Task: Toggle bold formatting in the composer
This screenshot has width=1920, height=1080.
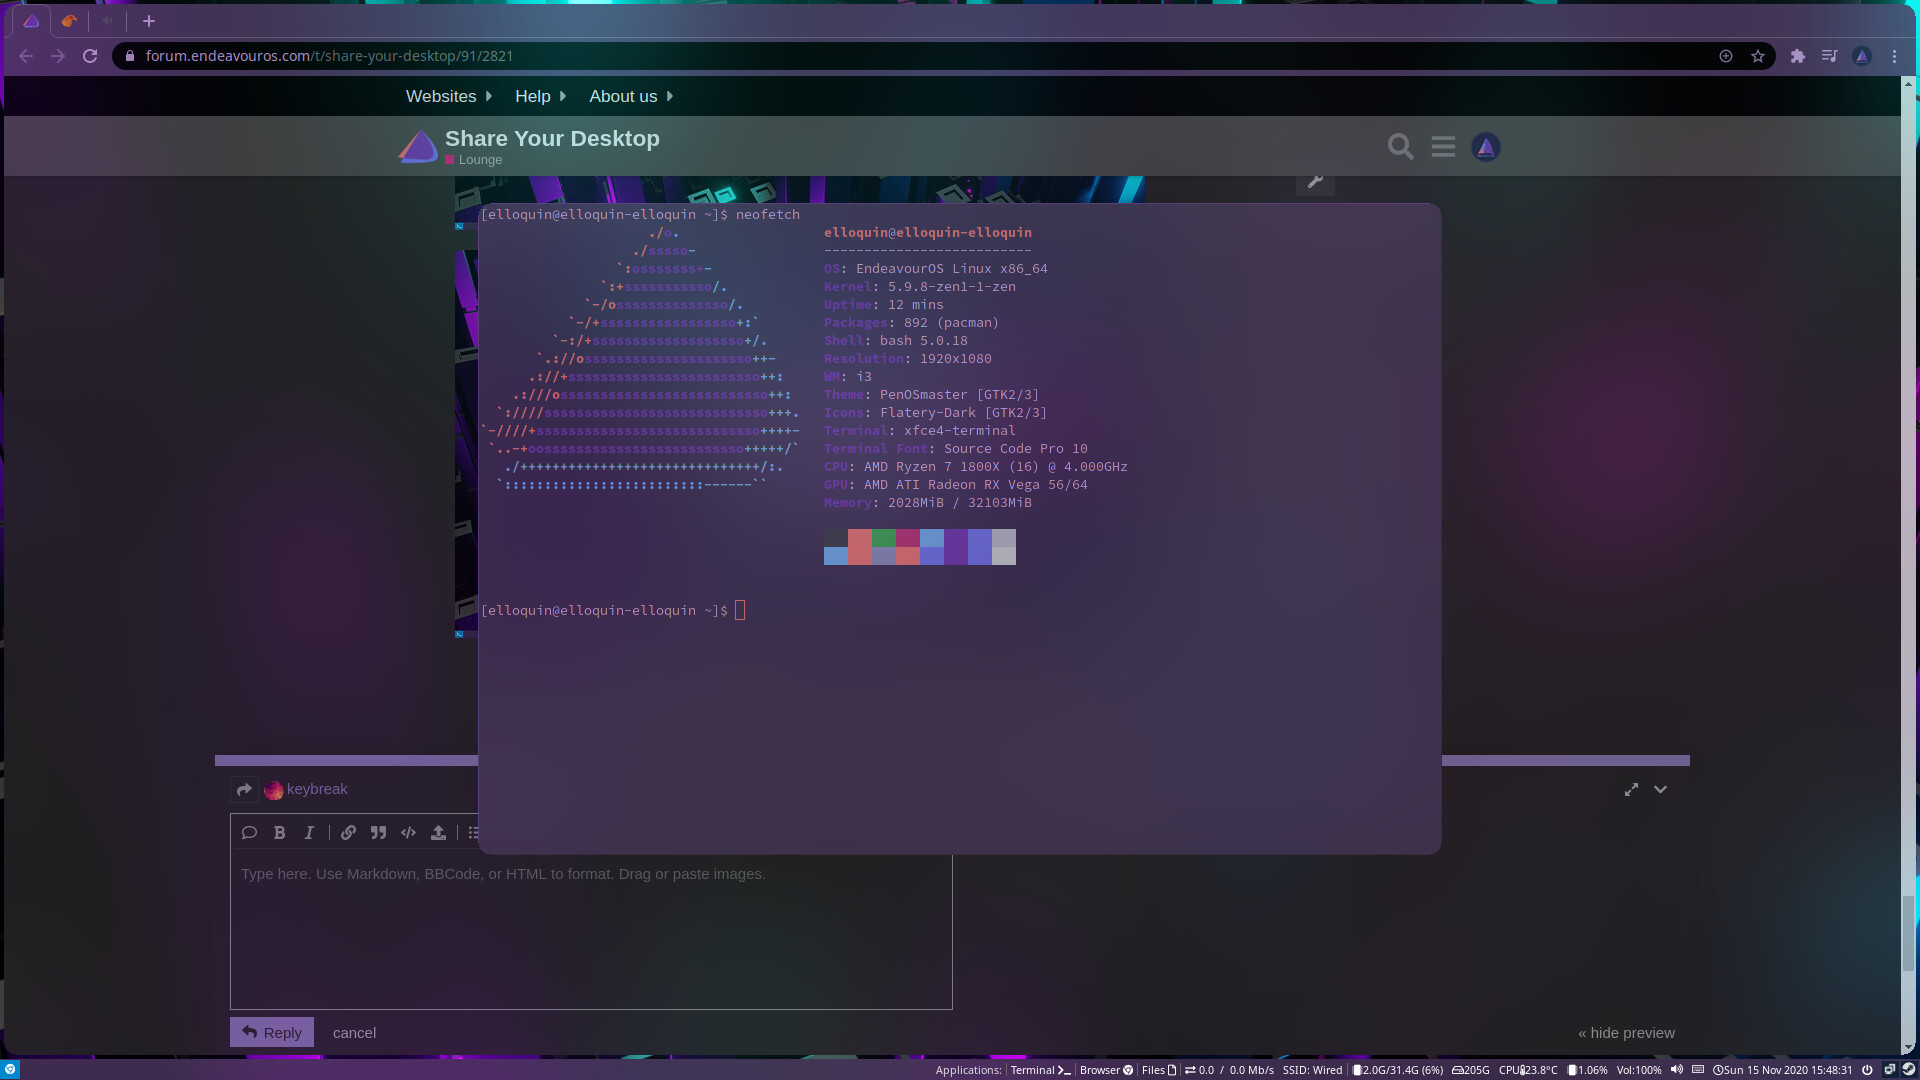Action: coord(279,832)
